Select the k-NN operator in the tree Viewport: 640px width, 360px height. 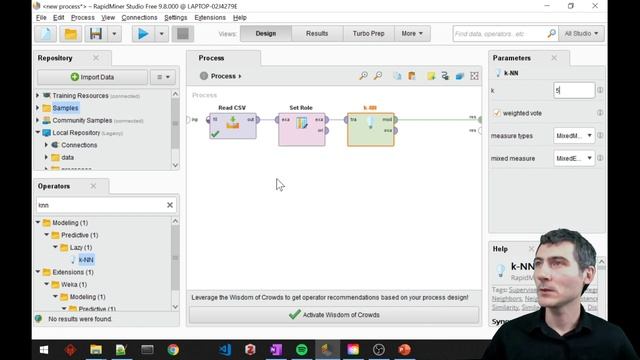click(x=86, y=260)
